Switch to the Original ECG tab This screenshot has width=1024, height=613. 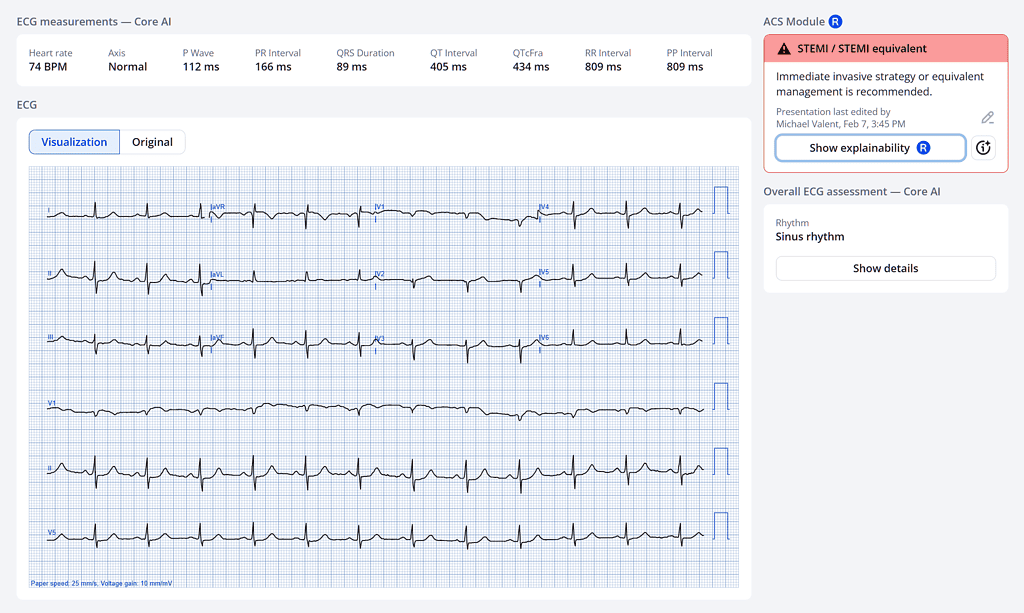pos(152,142)
